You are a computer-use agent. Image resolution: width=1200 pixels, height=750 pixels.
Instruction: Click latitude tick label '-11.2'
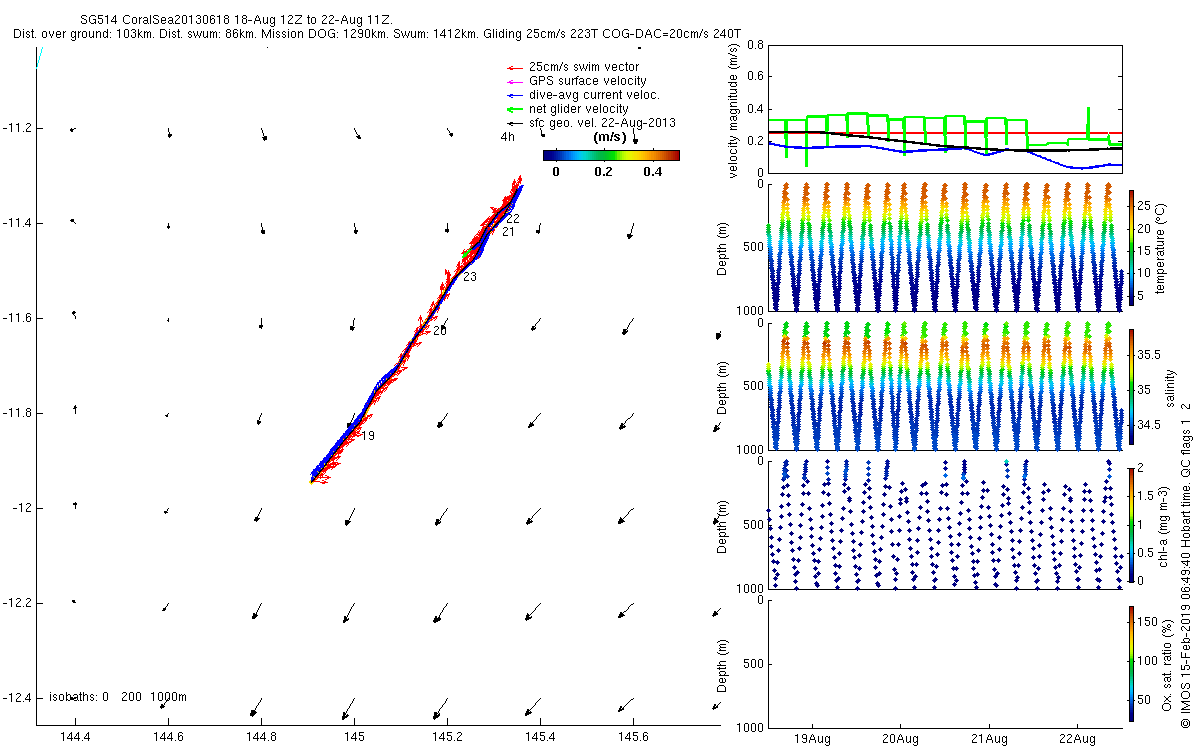[x=18, y=128]
